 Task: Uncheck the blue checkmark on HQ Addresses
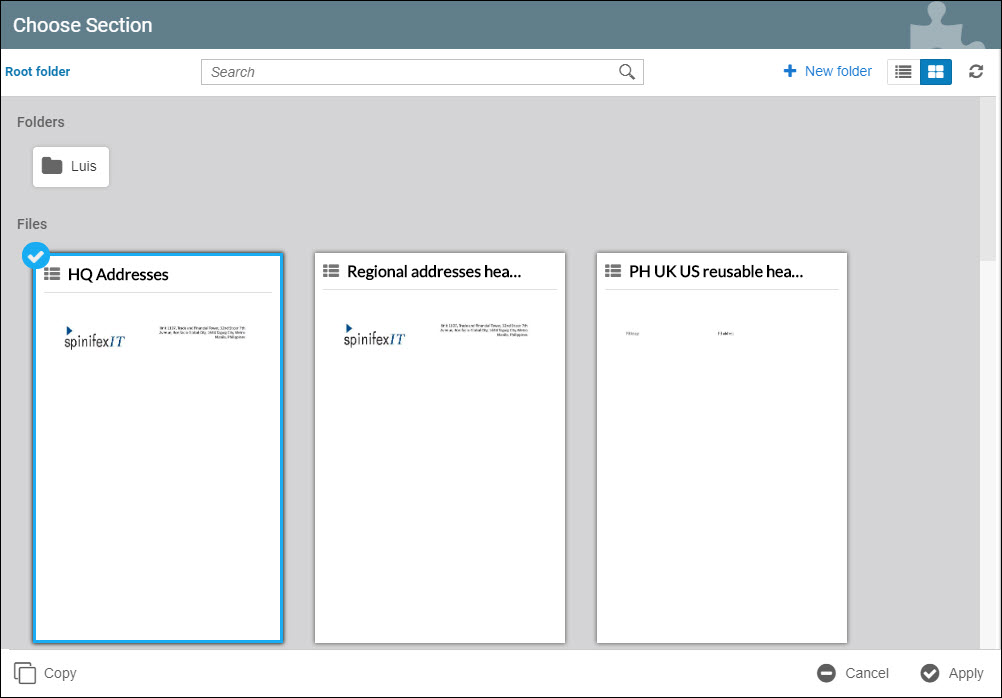click(35, 256)
